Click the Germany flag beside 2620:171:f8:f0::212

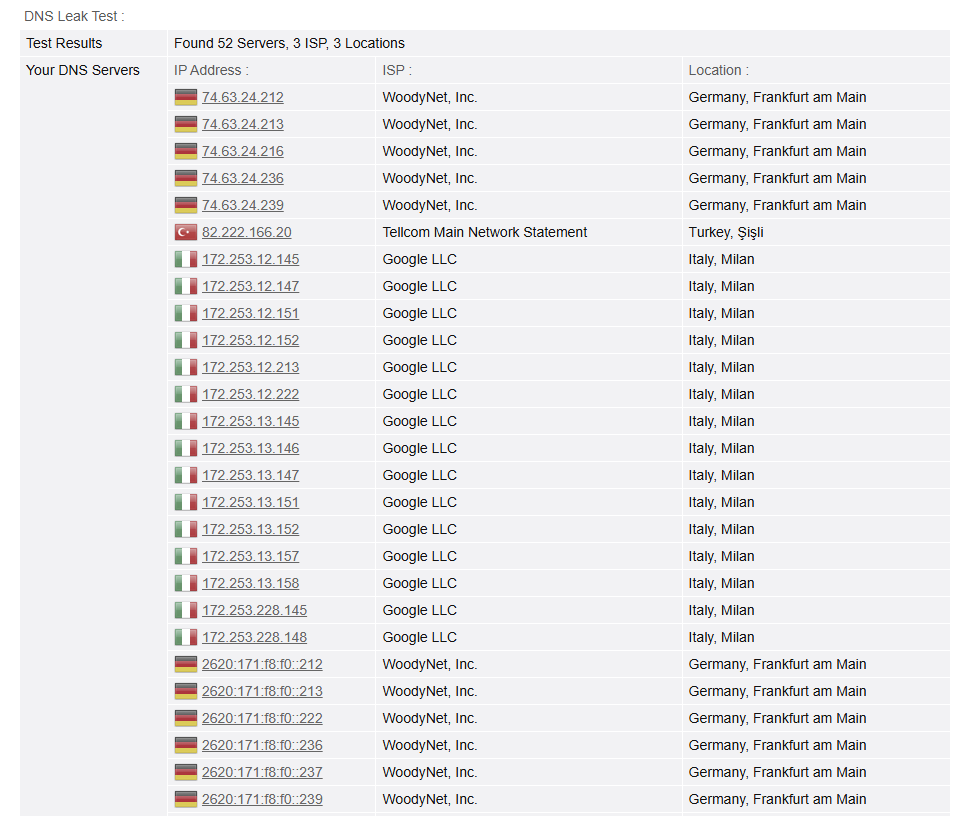tap(186, 665)
